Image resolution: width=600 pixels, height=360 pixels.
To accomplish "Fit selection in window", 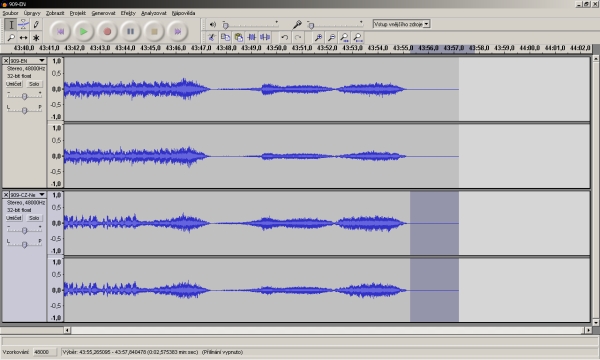I will (344, 37).
